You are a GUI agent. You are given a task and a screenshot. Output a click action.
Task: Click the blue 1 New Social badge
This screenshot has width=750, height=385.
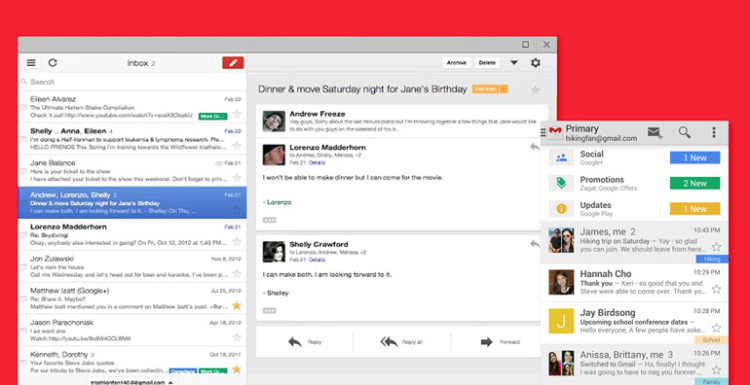click(695, 158)
